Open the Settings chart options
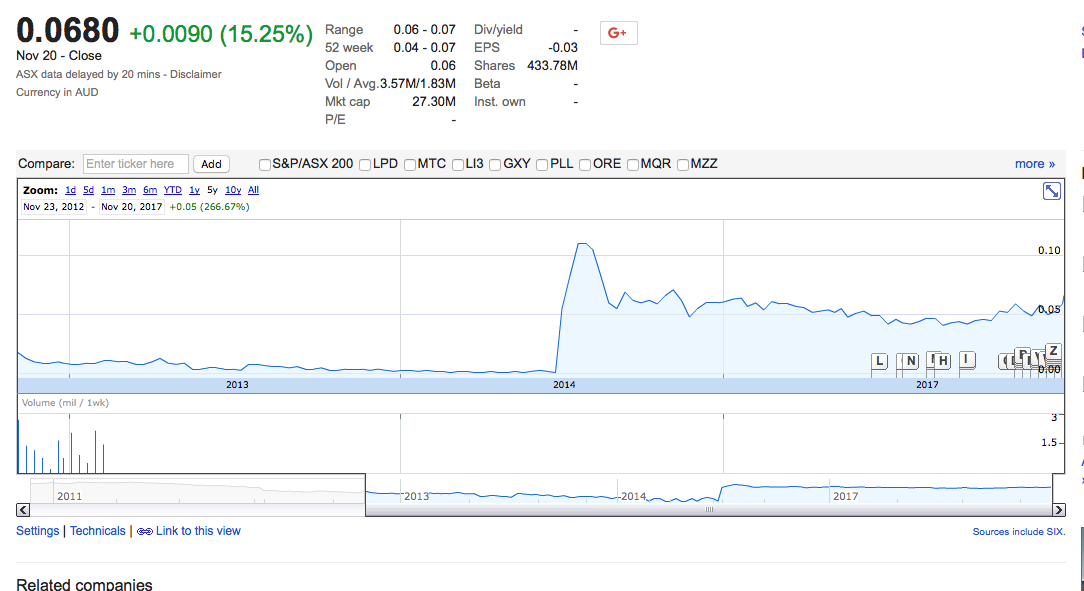1084x591 pixels. (38, 531)
